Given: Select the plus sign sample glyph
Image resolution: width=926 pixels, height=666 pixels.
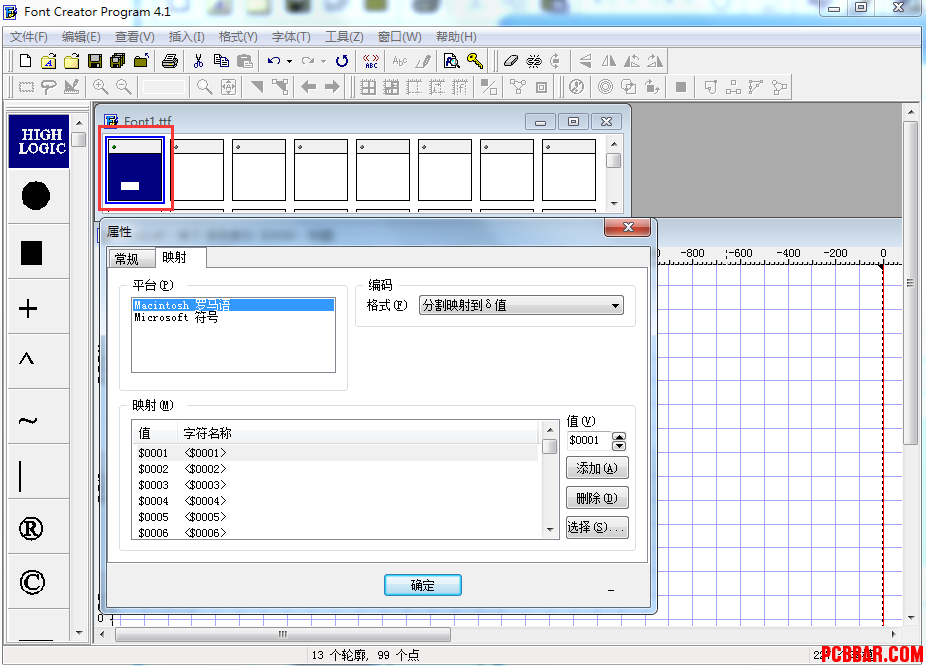Looking at the screenshot, I should (28, 308).
